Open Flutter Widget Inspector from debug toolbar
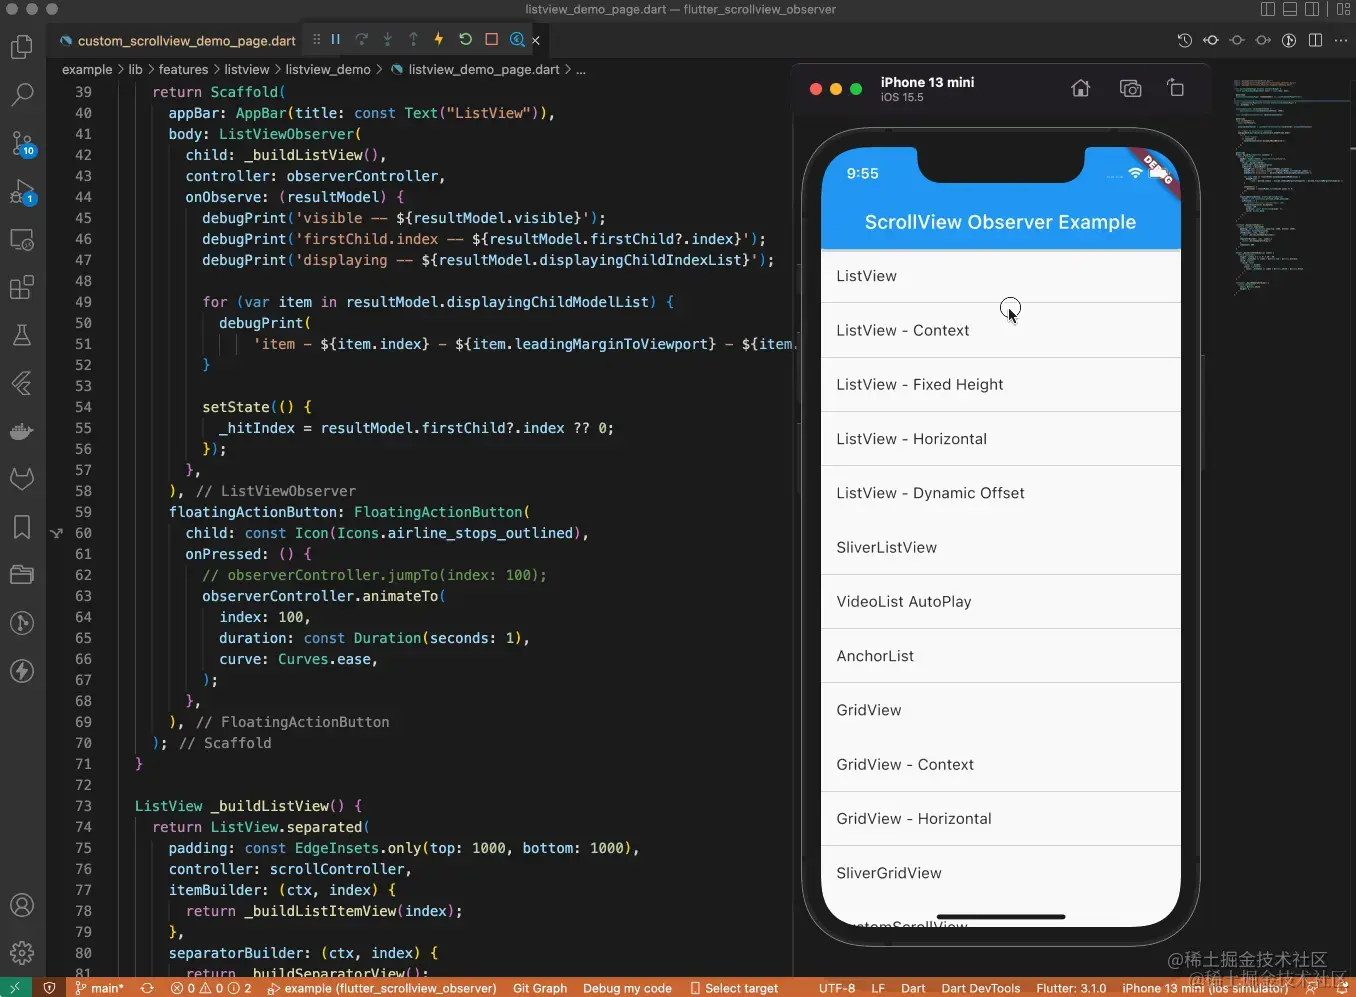Screen dimensions: 1356x997 (517, 39)
